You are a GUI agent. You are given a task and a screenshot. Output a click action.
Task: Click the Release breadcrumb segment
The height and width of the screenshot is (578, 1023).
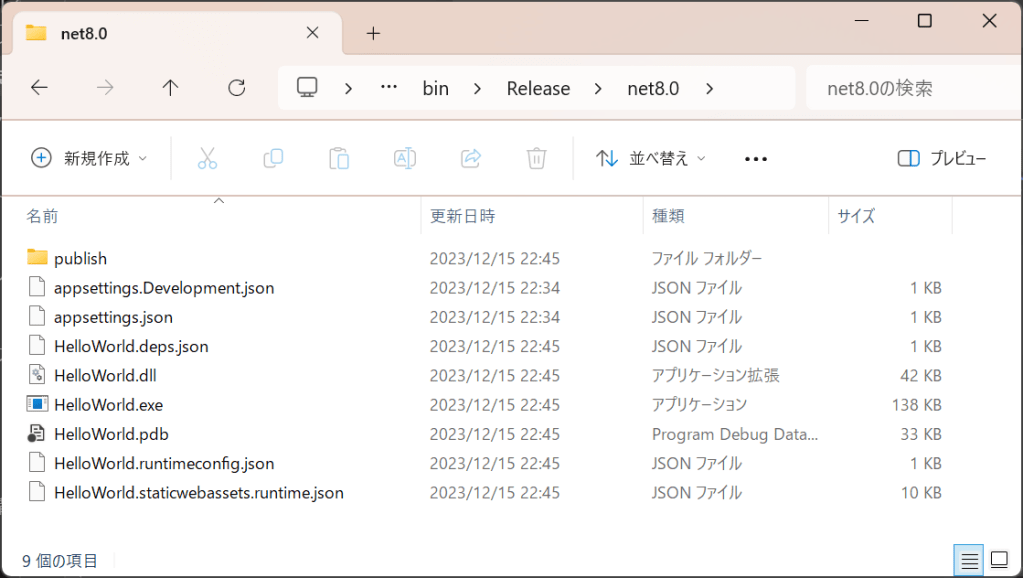[538, 88]
